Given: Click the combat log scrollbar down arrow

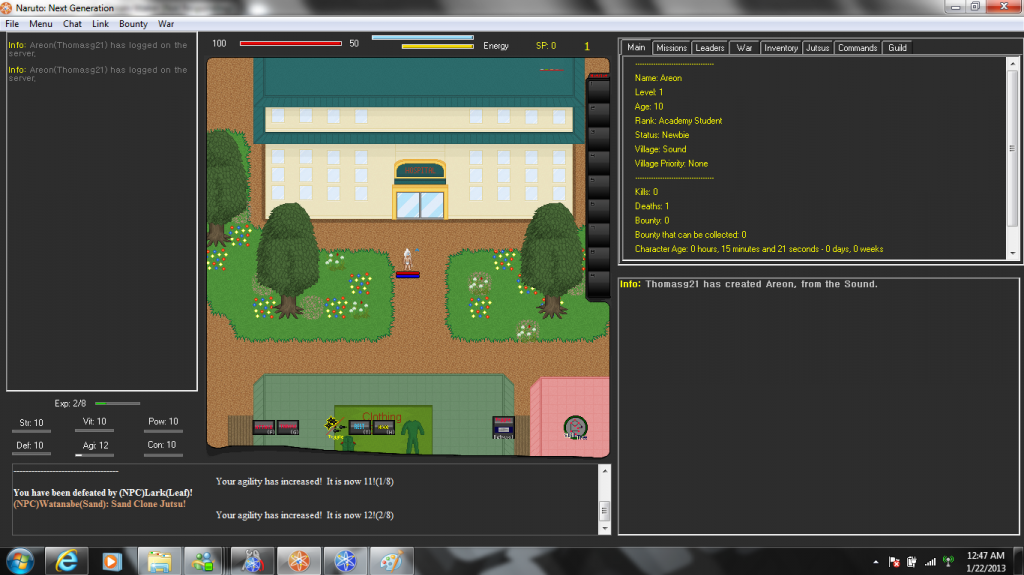Looking at the screenshot, I should pos(605,528).
